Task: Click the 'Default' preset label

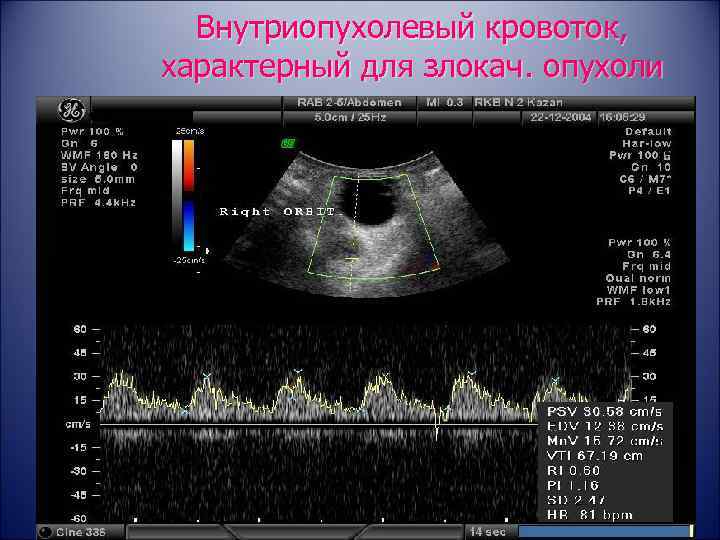Action: coord(648,131)
